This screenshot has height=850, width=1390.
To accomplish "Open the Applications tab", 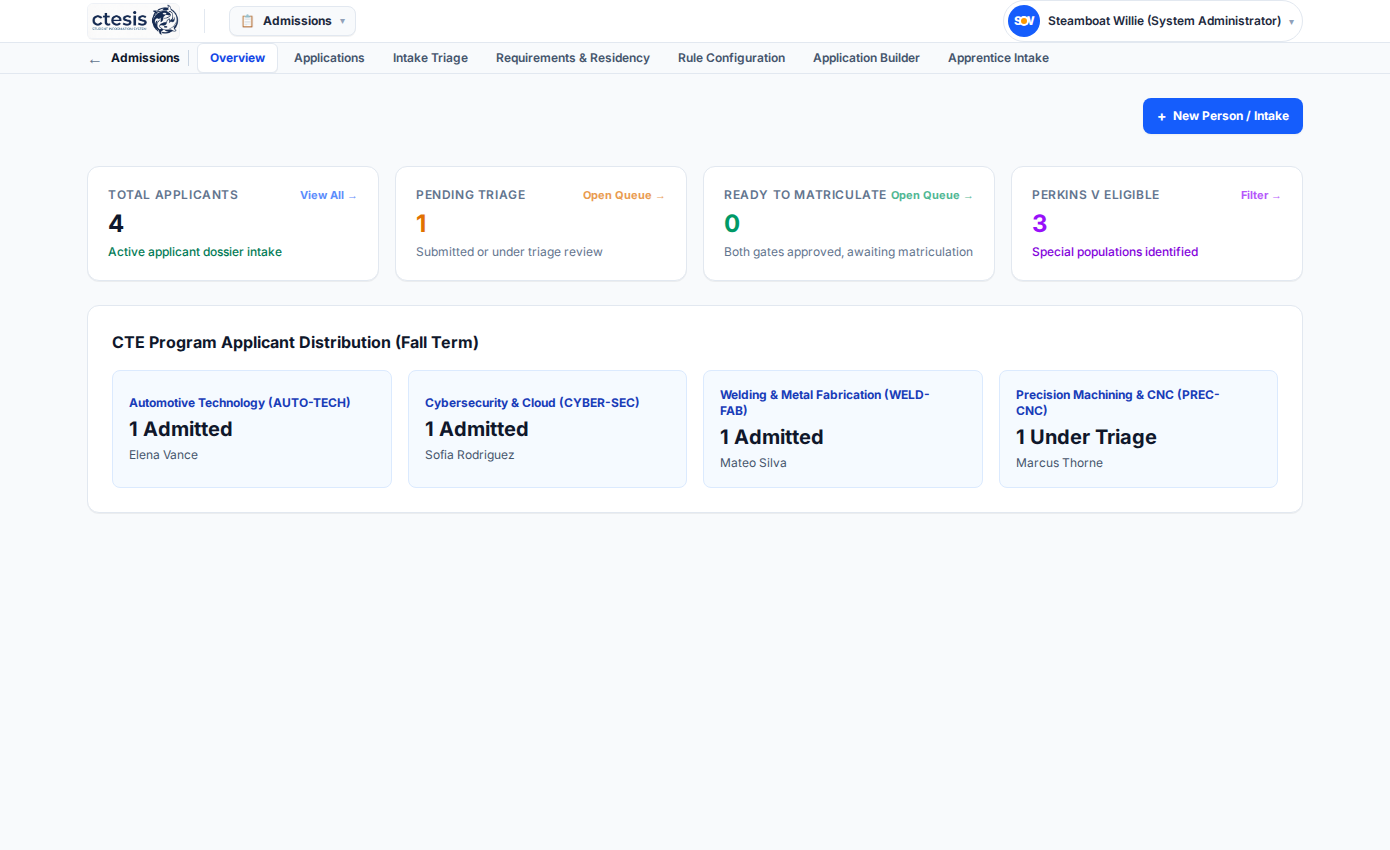I will [329, 58].
